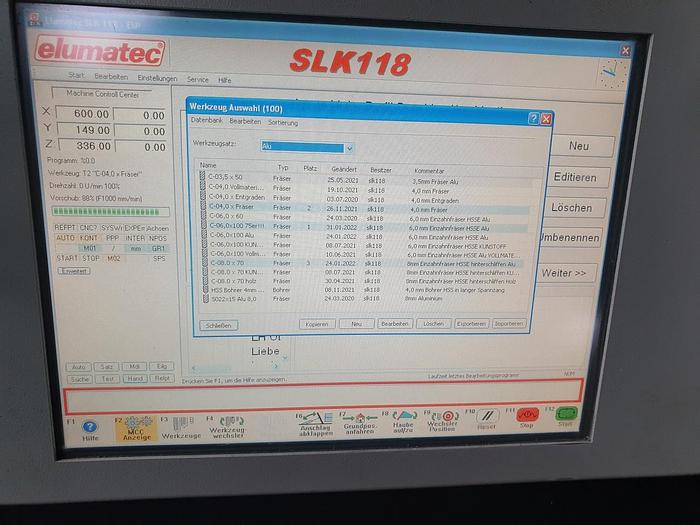Click the dialog's bottom Bearbeiten button
700x525 pixels.
click(395, 324)
